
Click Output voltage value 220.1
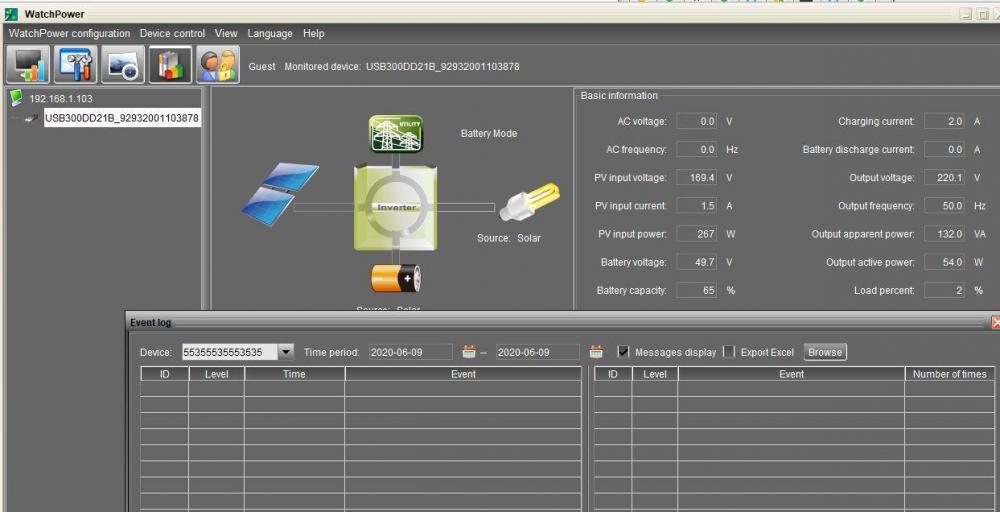[x=945, y=177]
